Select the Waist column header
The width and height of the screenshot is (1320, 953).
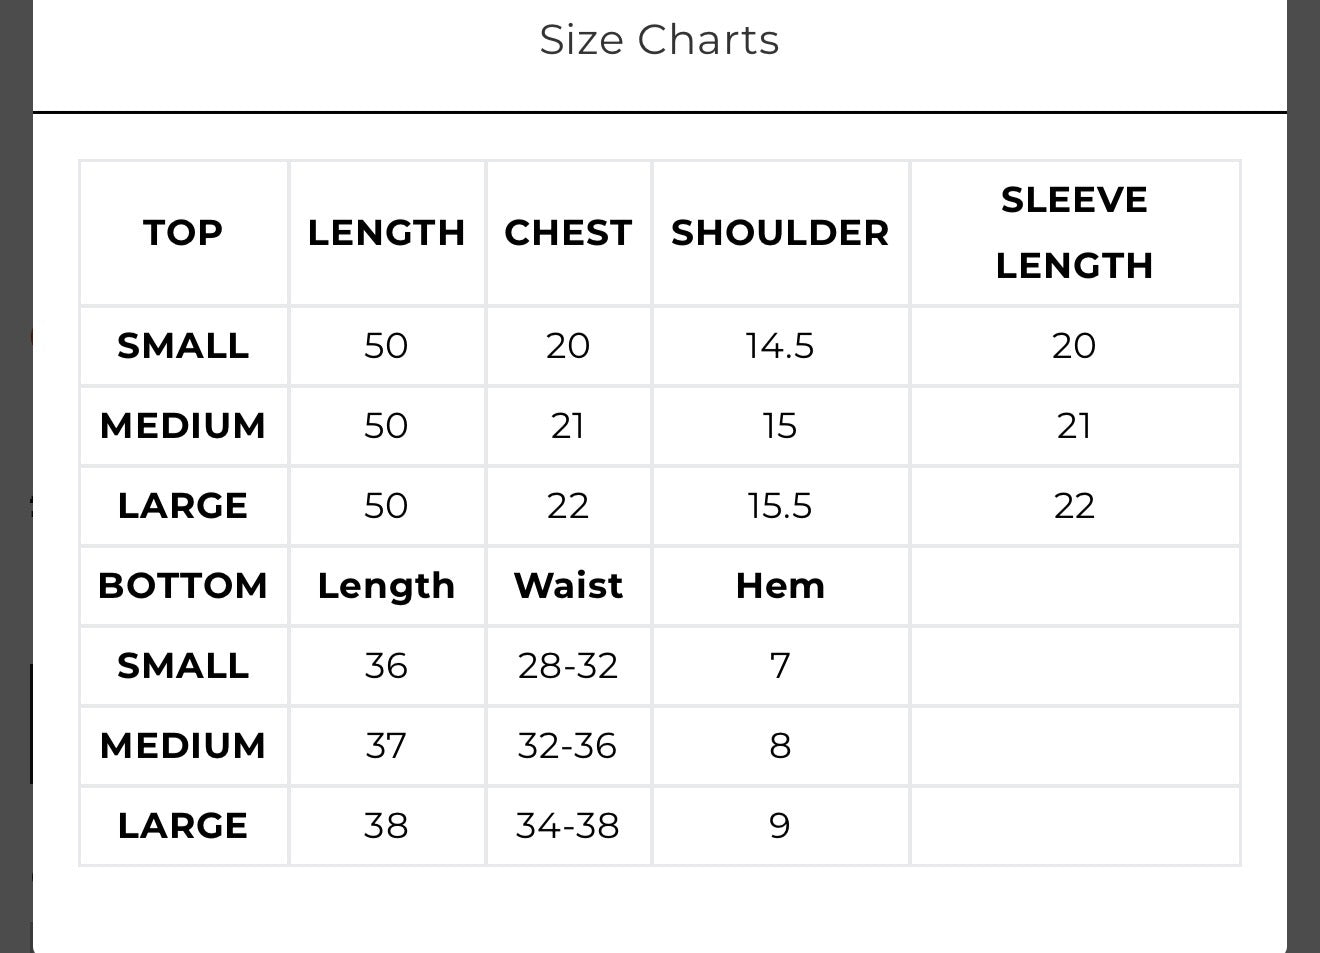point(568,586)
